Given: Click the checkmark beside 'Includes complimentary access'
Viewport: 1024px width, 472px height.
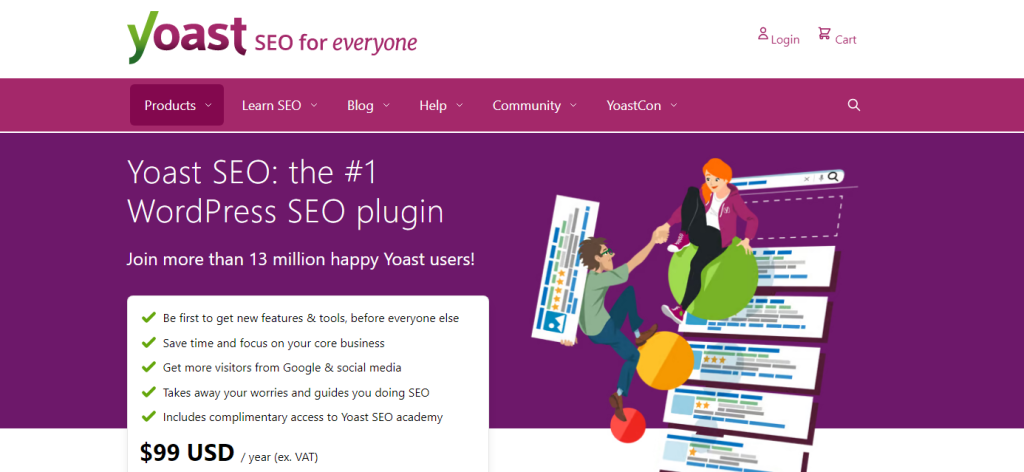Looking at the screenshot, I should coord(148,416).
